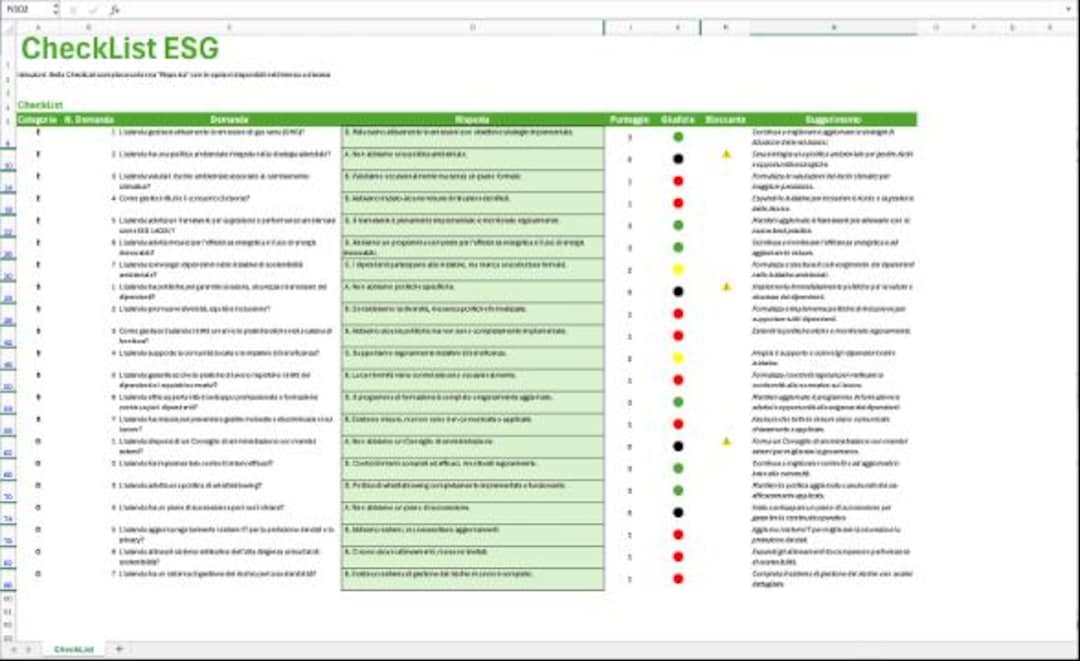Click the black status circle for policy ambientale

point(678,157)
